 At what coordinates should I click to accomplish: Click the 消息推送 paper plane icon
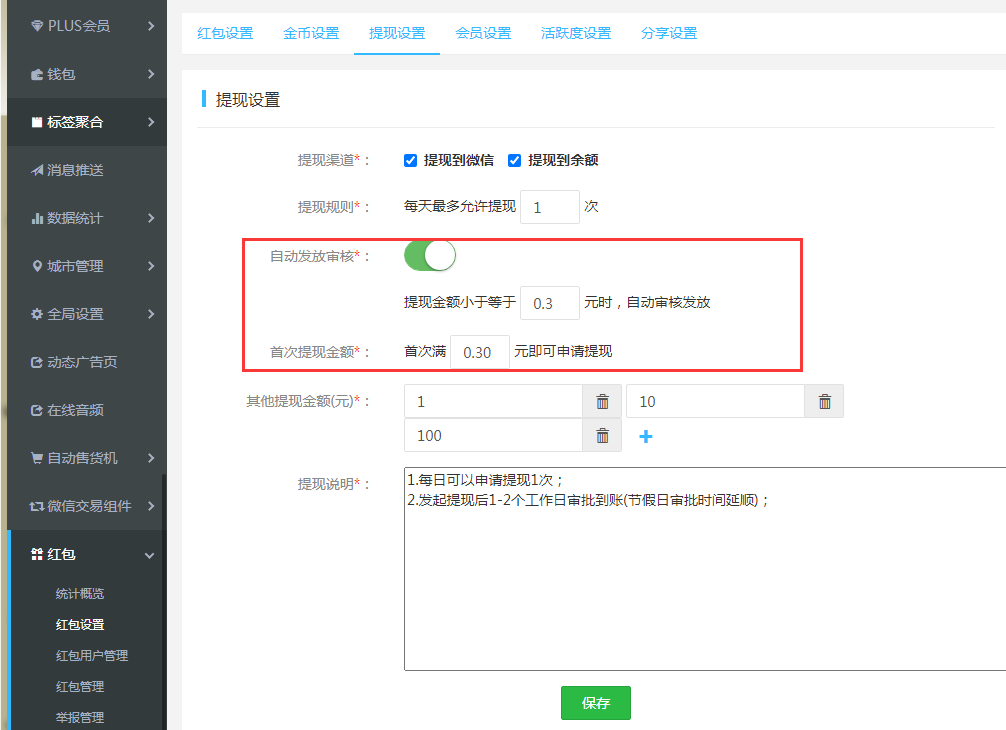[37, 170]
